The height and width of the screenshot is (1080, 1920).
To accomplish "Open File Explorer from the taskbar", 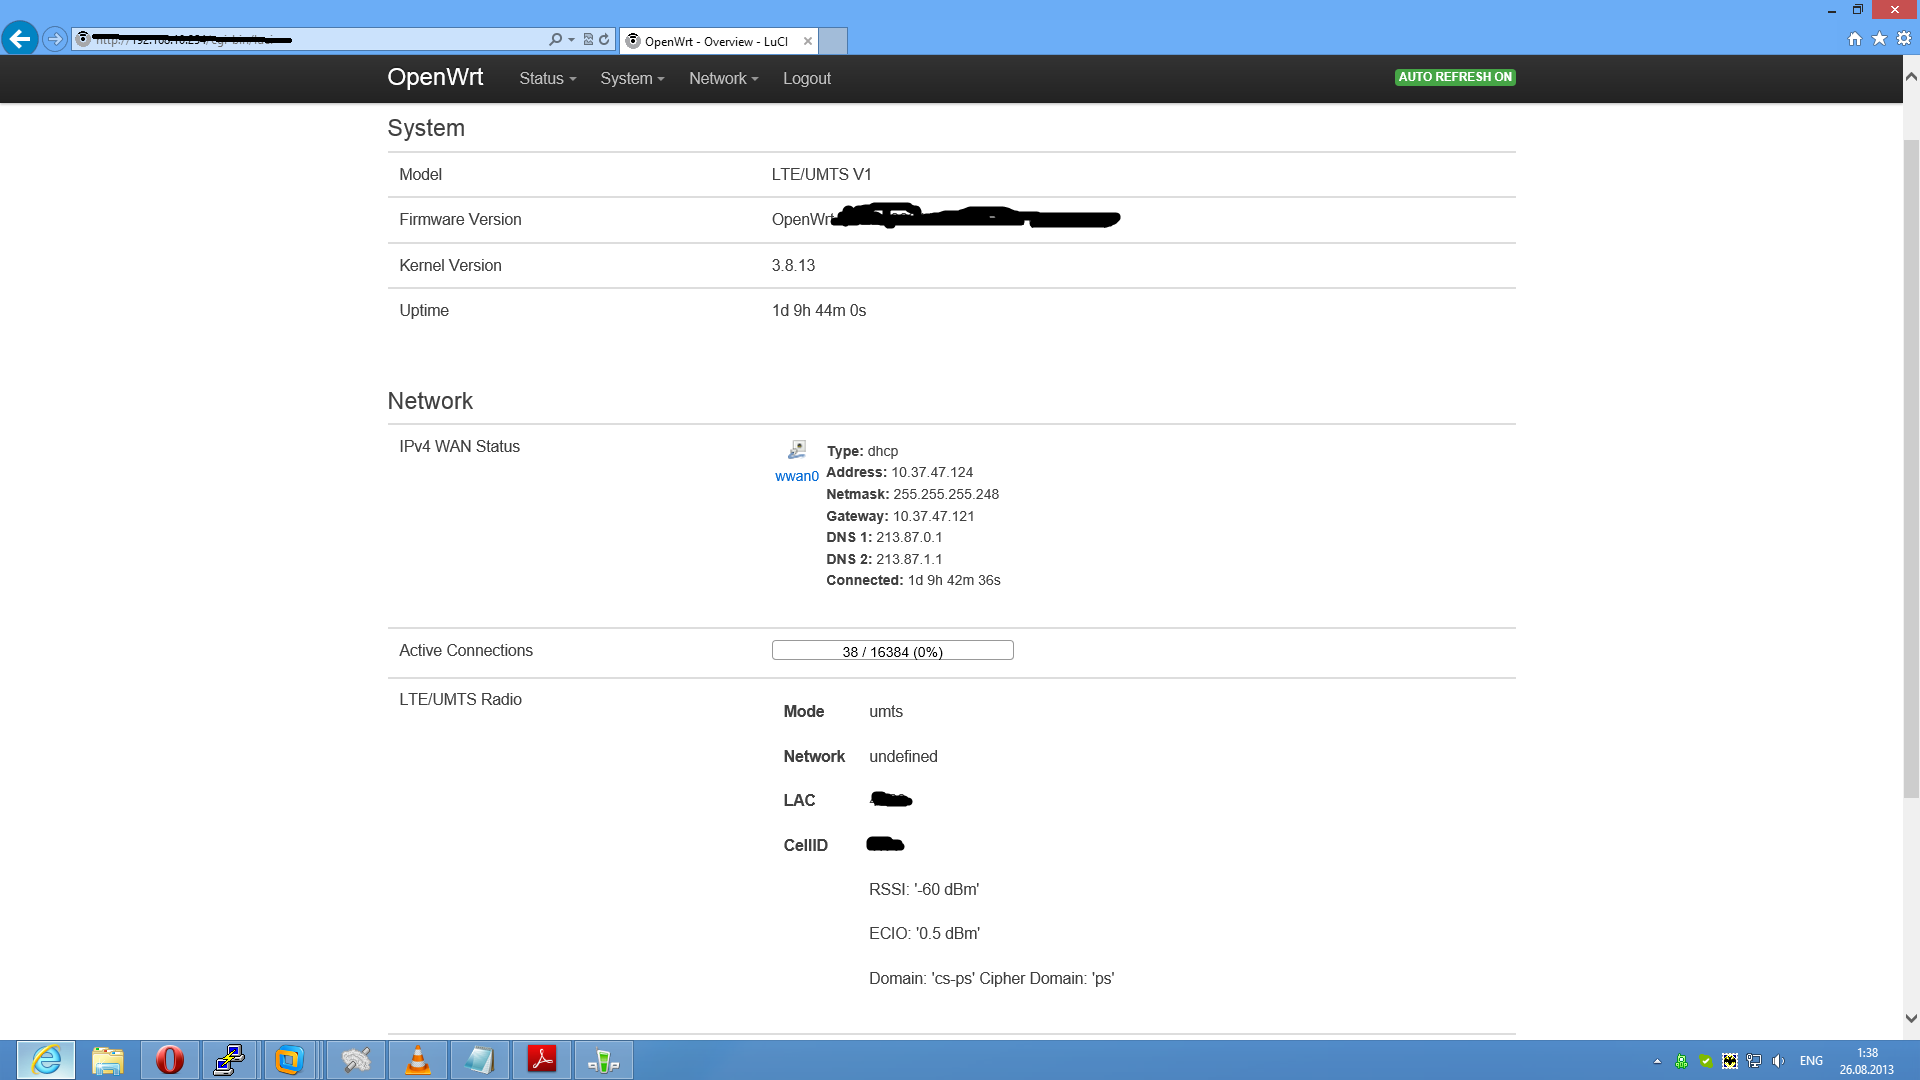I will point(108,1060).
